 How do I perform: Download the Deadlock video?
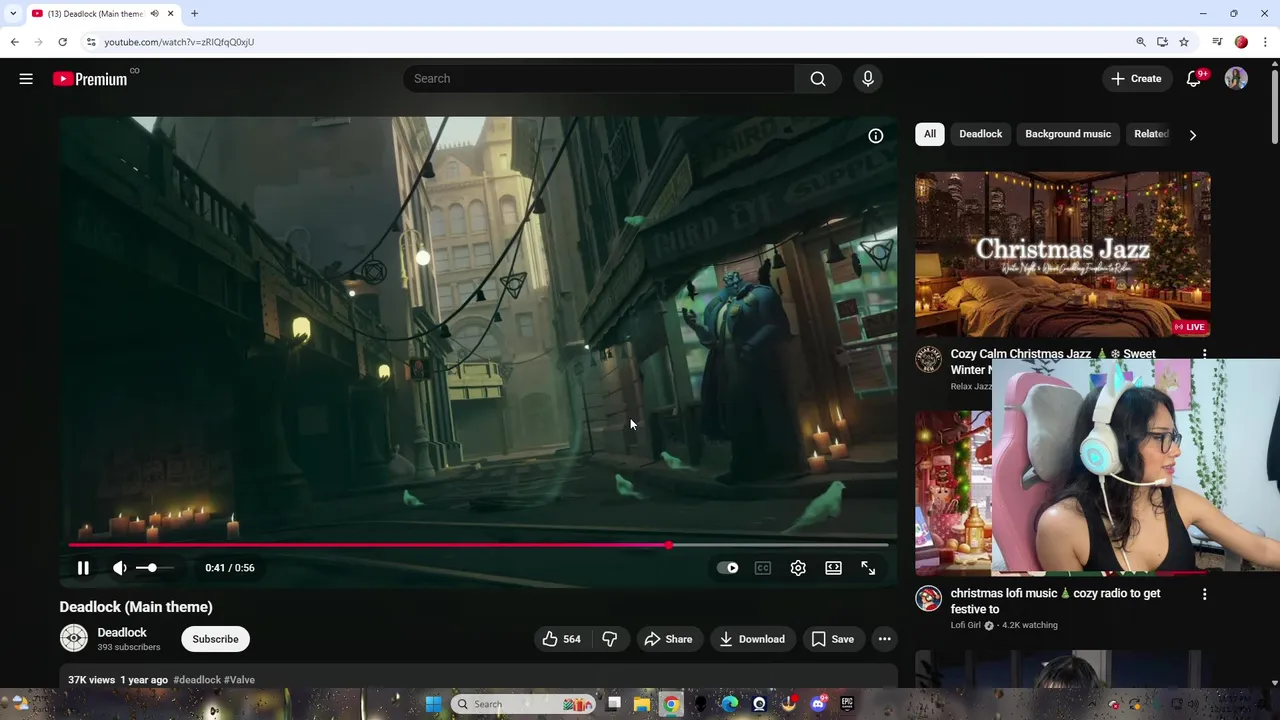coord(752,639)
